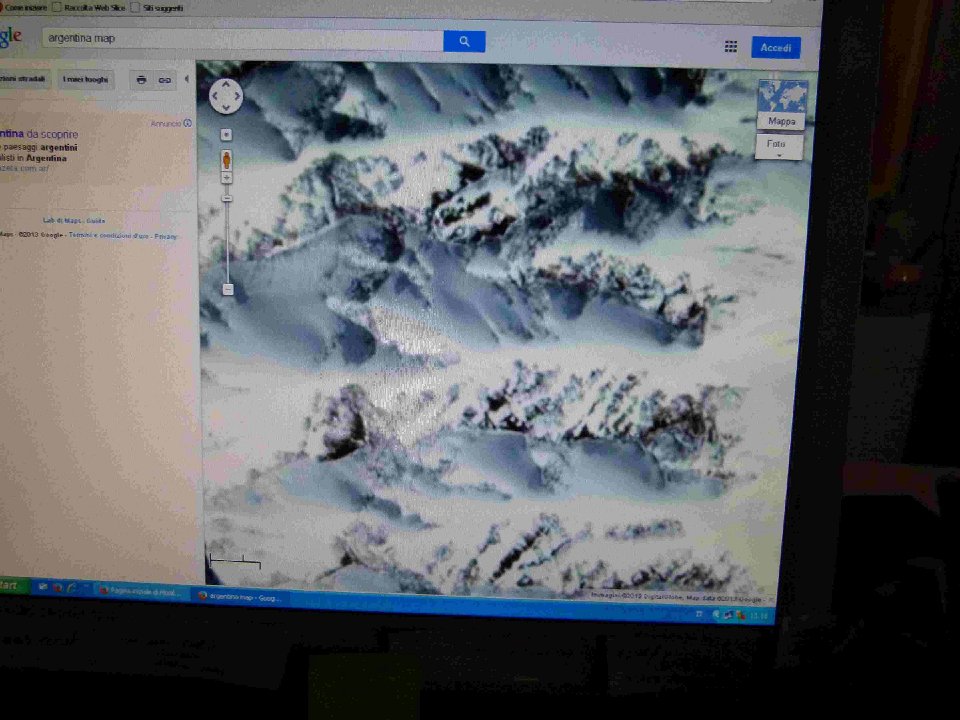Click the Google logo

coord(11,37)
